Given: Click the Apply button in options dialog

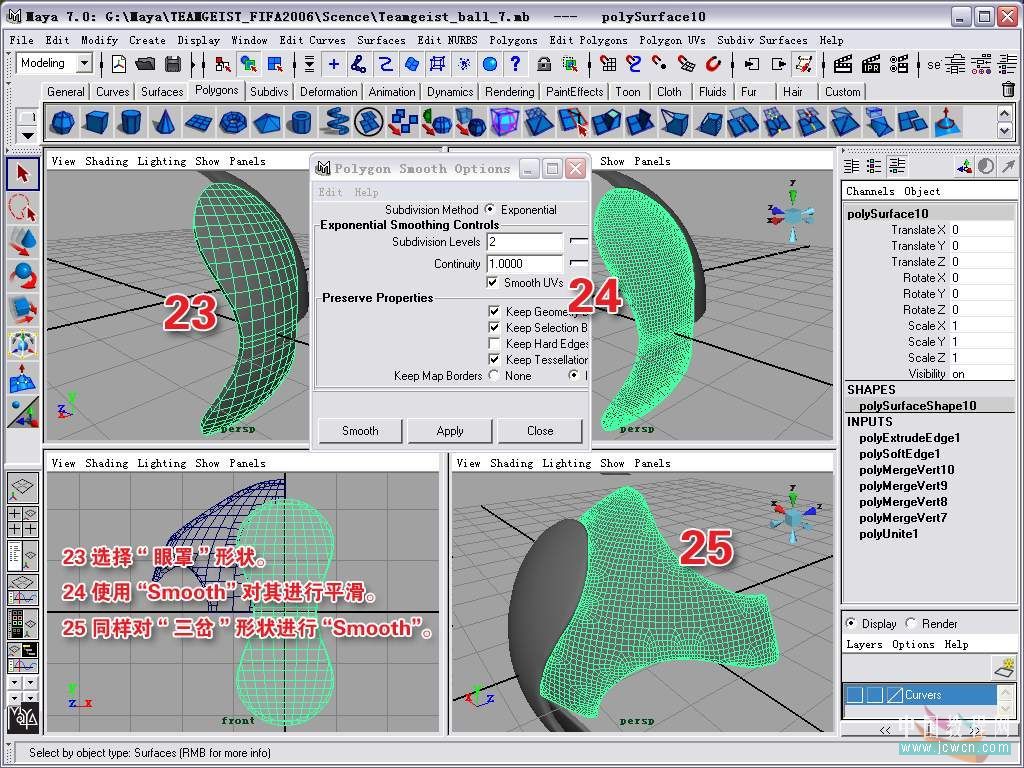Looking at the screenshot, I should click(x=449, y=430).
